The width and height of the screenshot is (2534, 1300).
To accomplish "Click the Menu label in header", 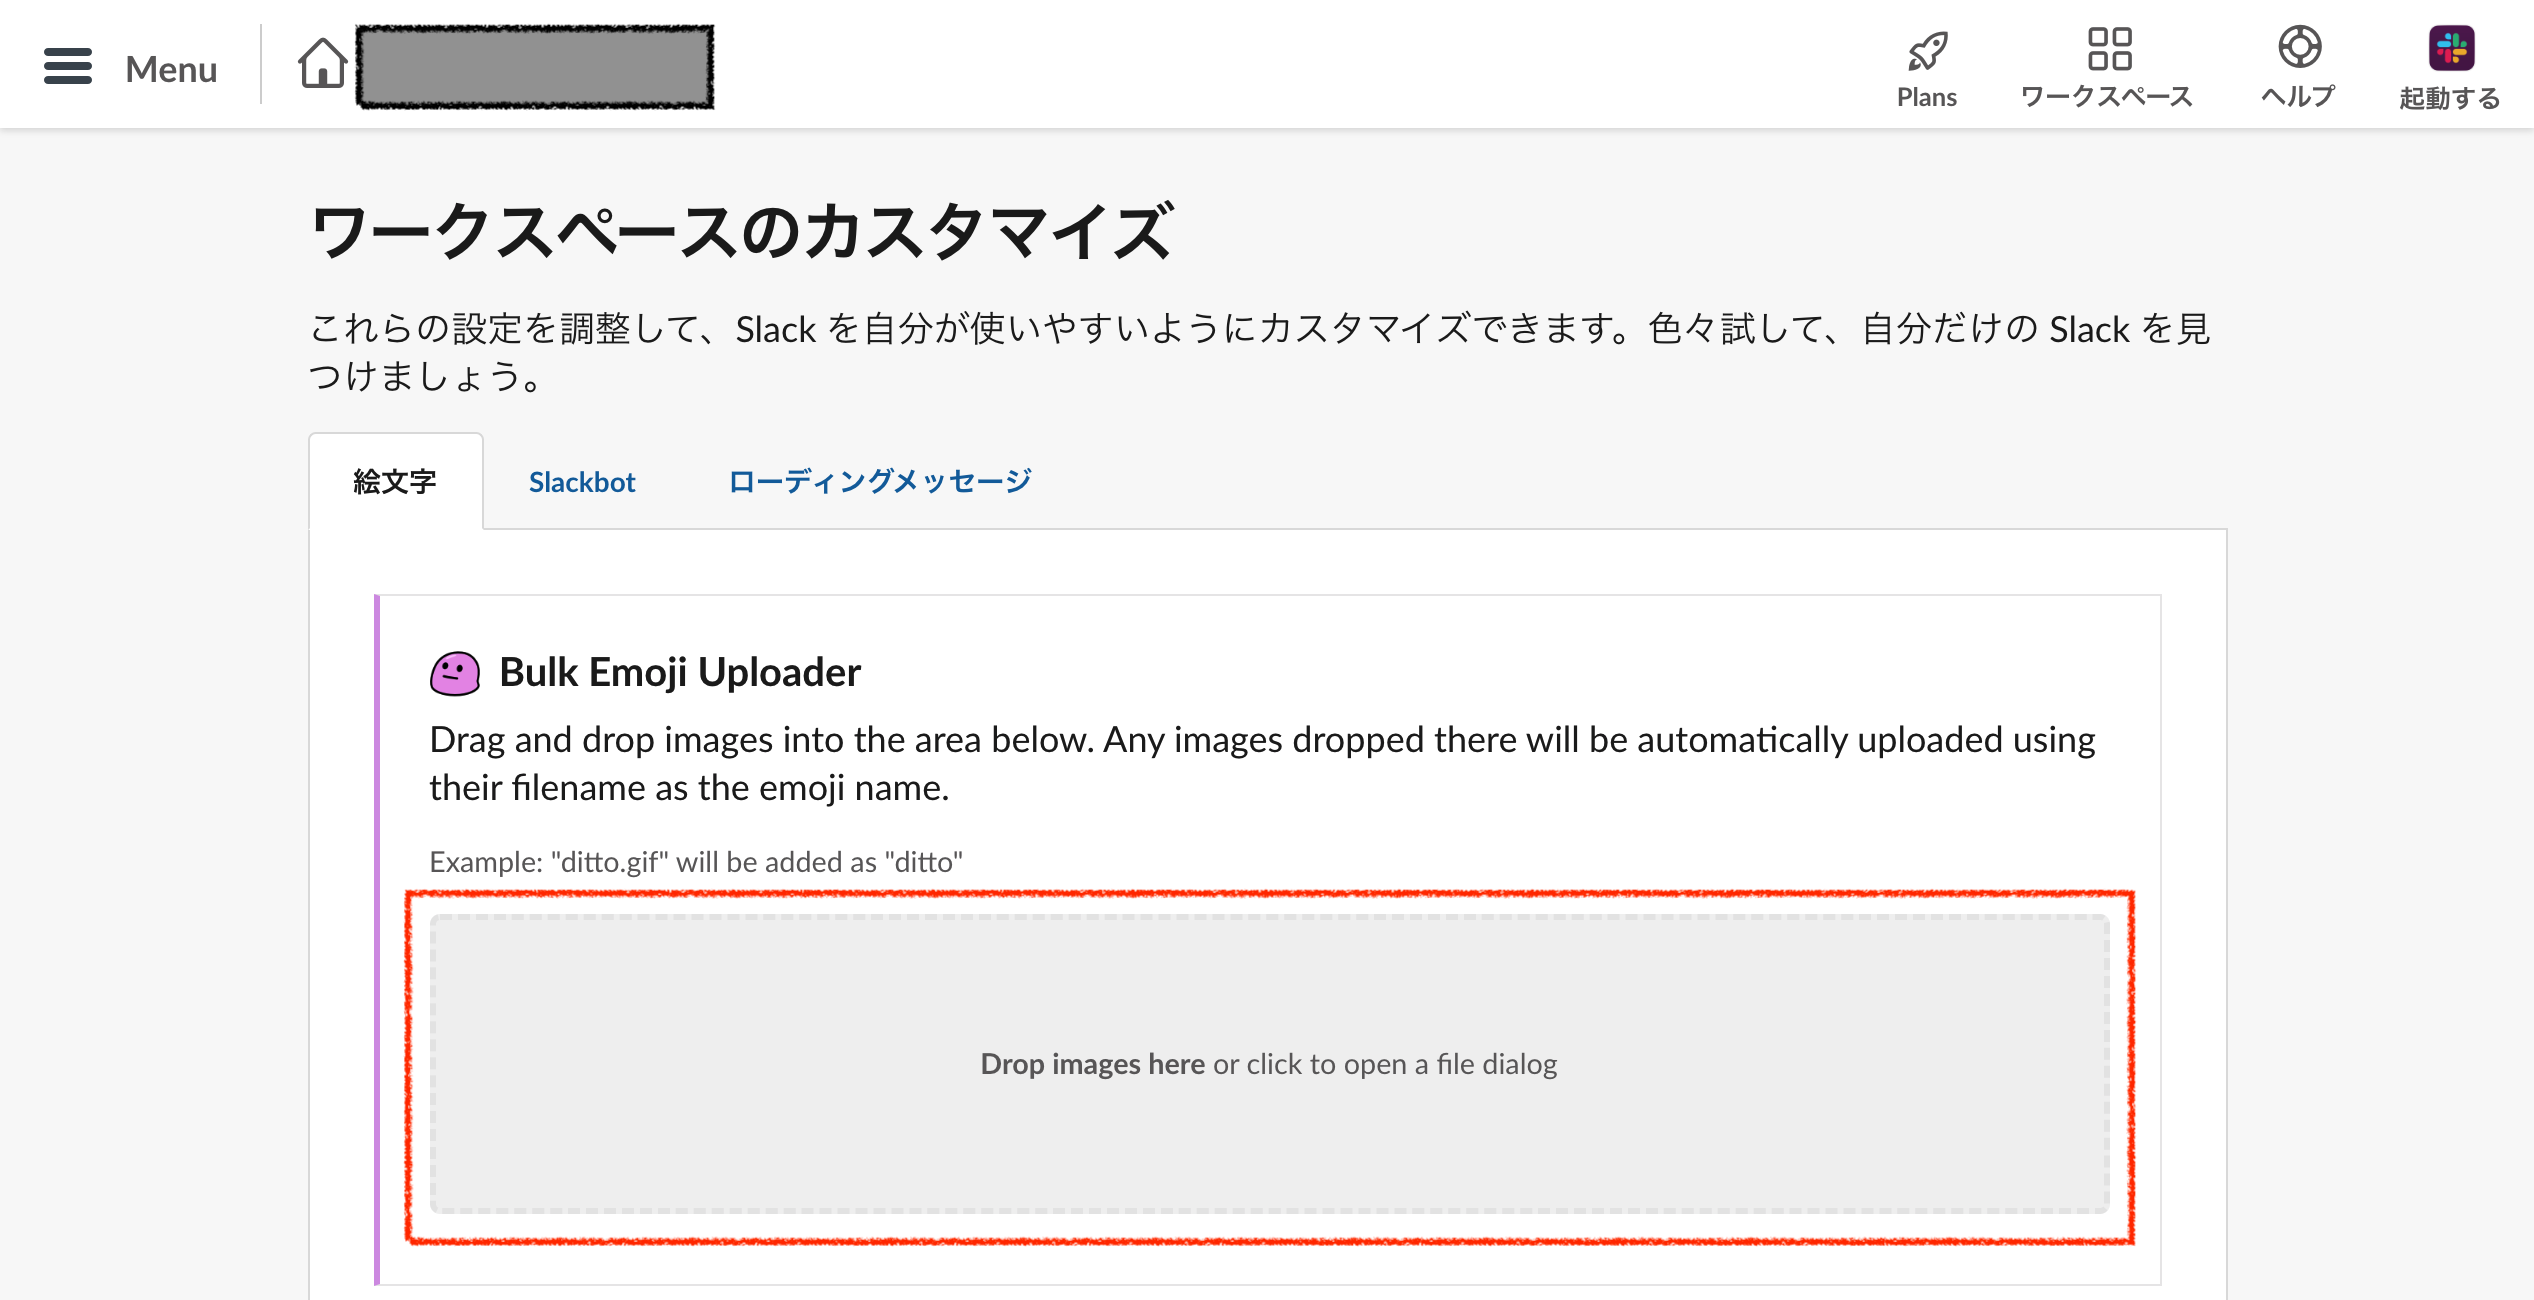I will coord(171,69).
